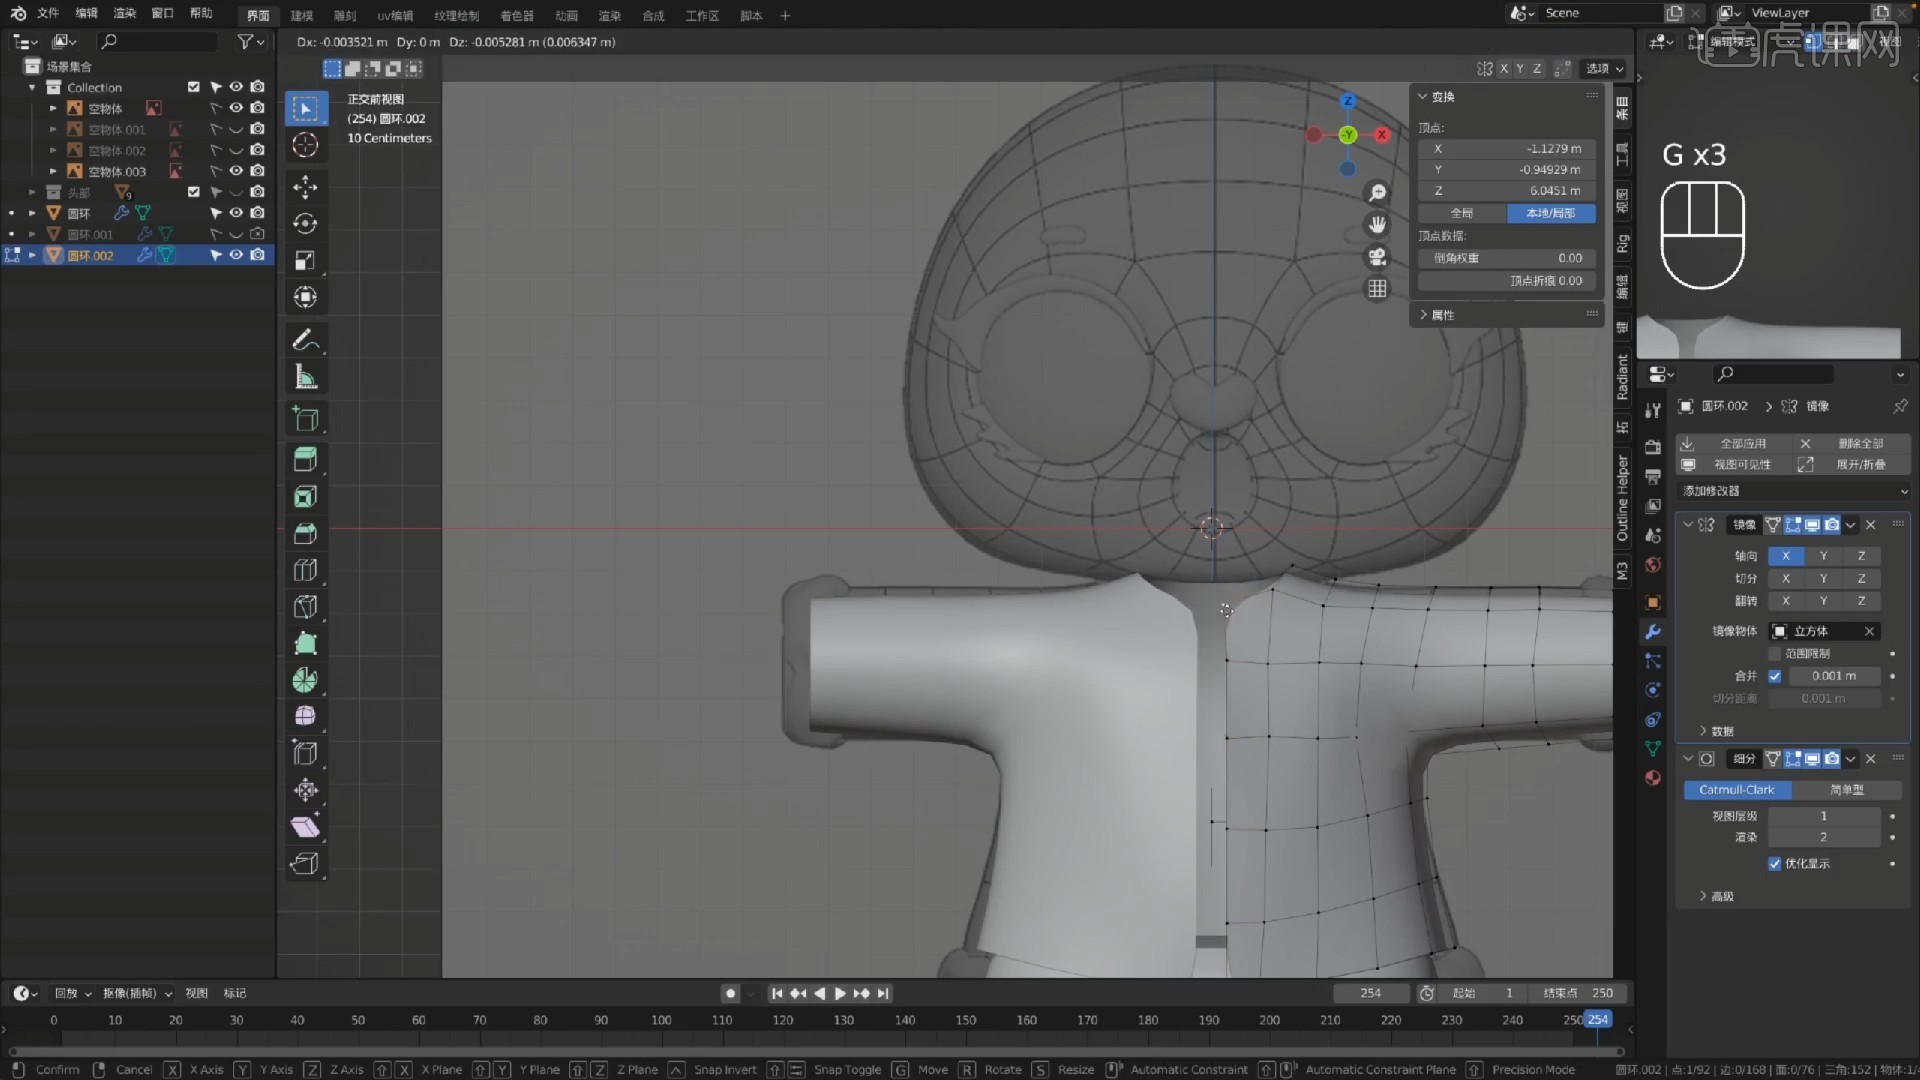Click 全部应用 apply all button

coord(1735,443)
